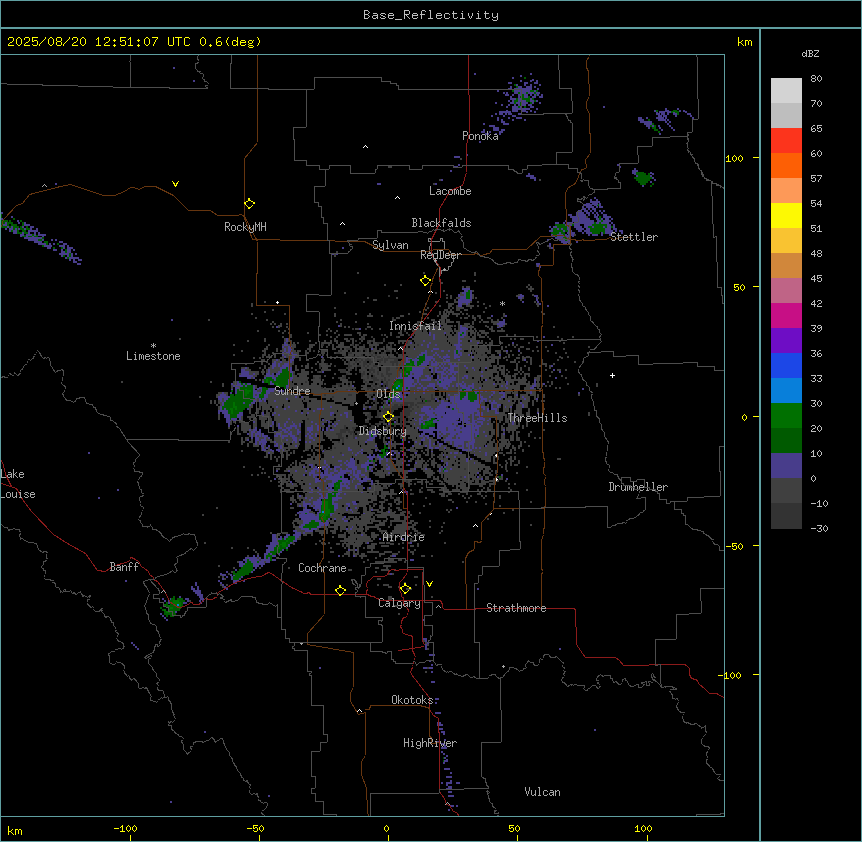Click the Okotoks map label
The width and height of the screenshot is (862, 842).
(412, 700)
